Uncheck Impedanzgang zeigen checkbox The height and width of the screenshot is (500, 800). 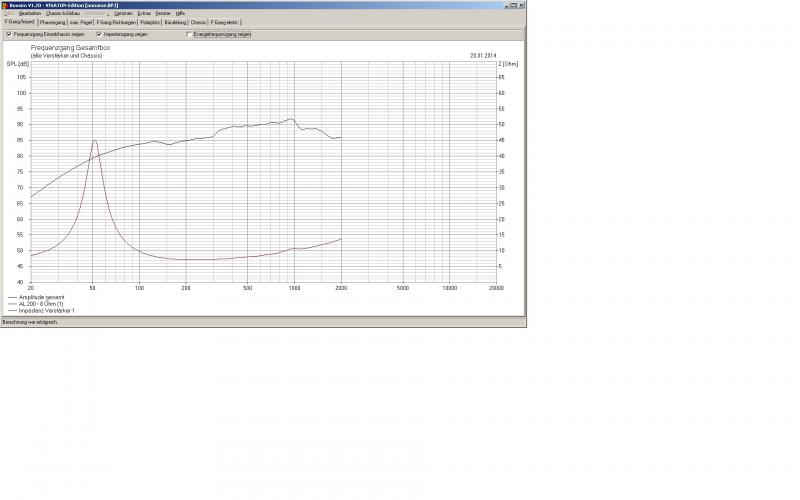tap(98, 34)
